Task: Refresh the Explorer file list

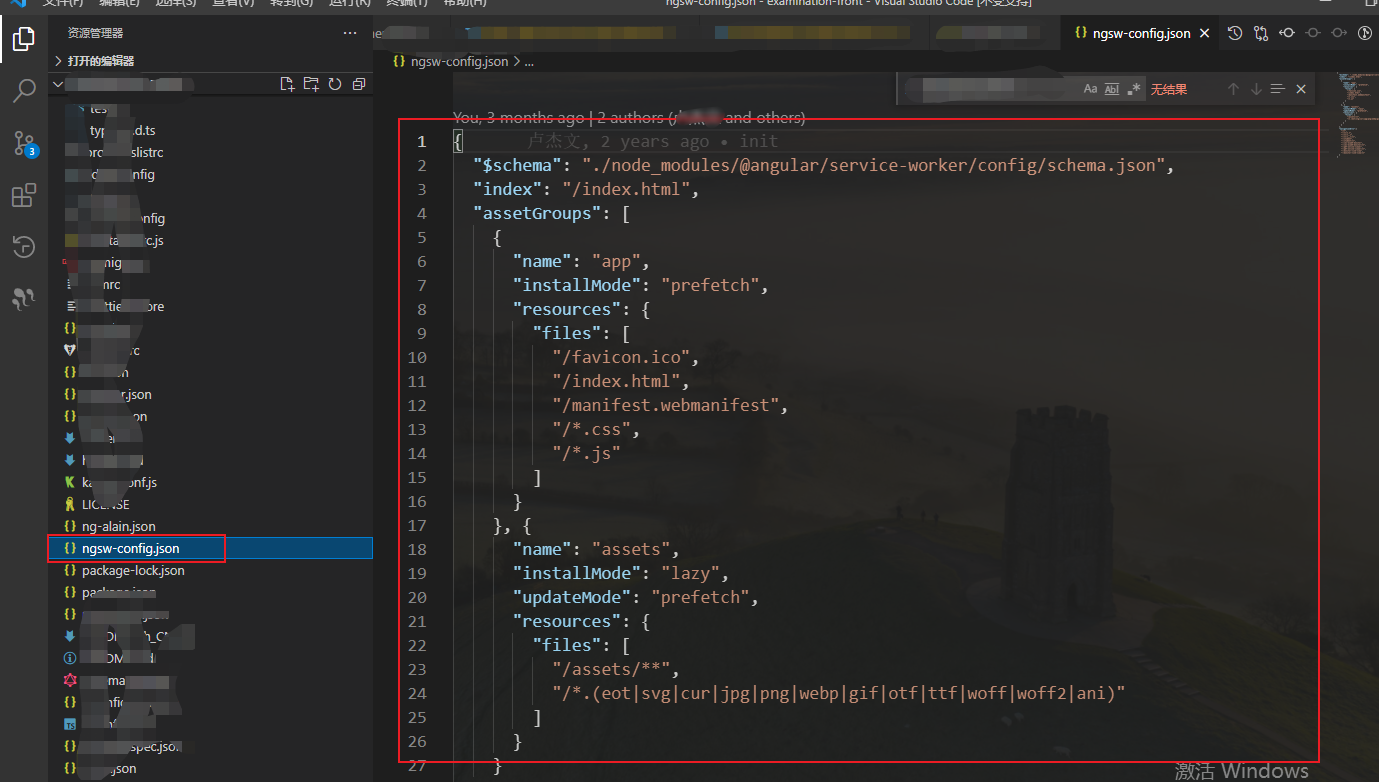Action: tap(334, 84)
